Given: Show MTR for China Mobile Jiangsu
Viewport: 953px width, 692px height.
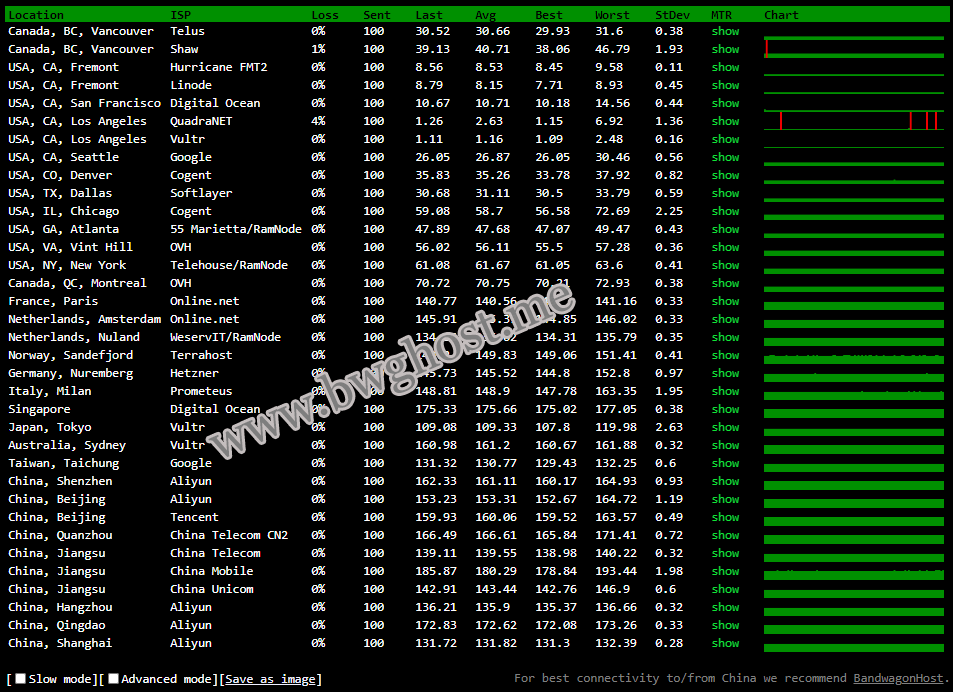Looking at the screenshot, I should [725, 571].
